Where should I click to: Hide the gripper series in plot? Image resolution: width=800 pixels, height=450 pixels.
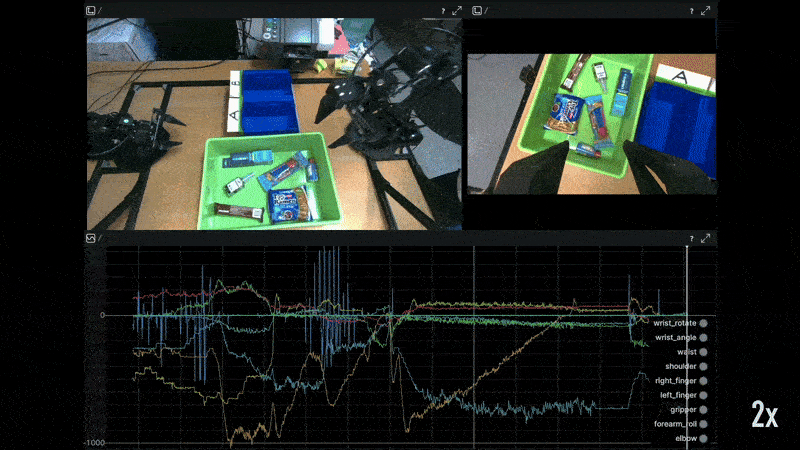(x=704, y=410)
